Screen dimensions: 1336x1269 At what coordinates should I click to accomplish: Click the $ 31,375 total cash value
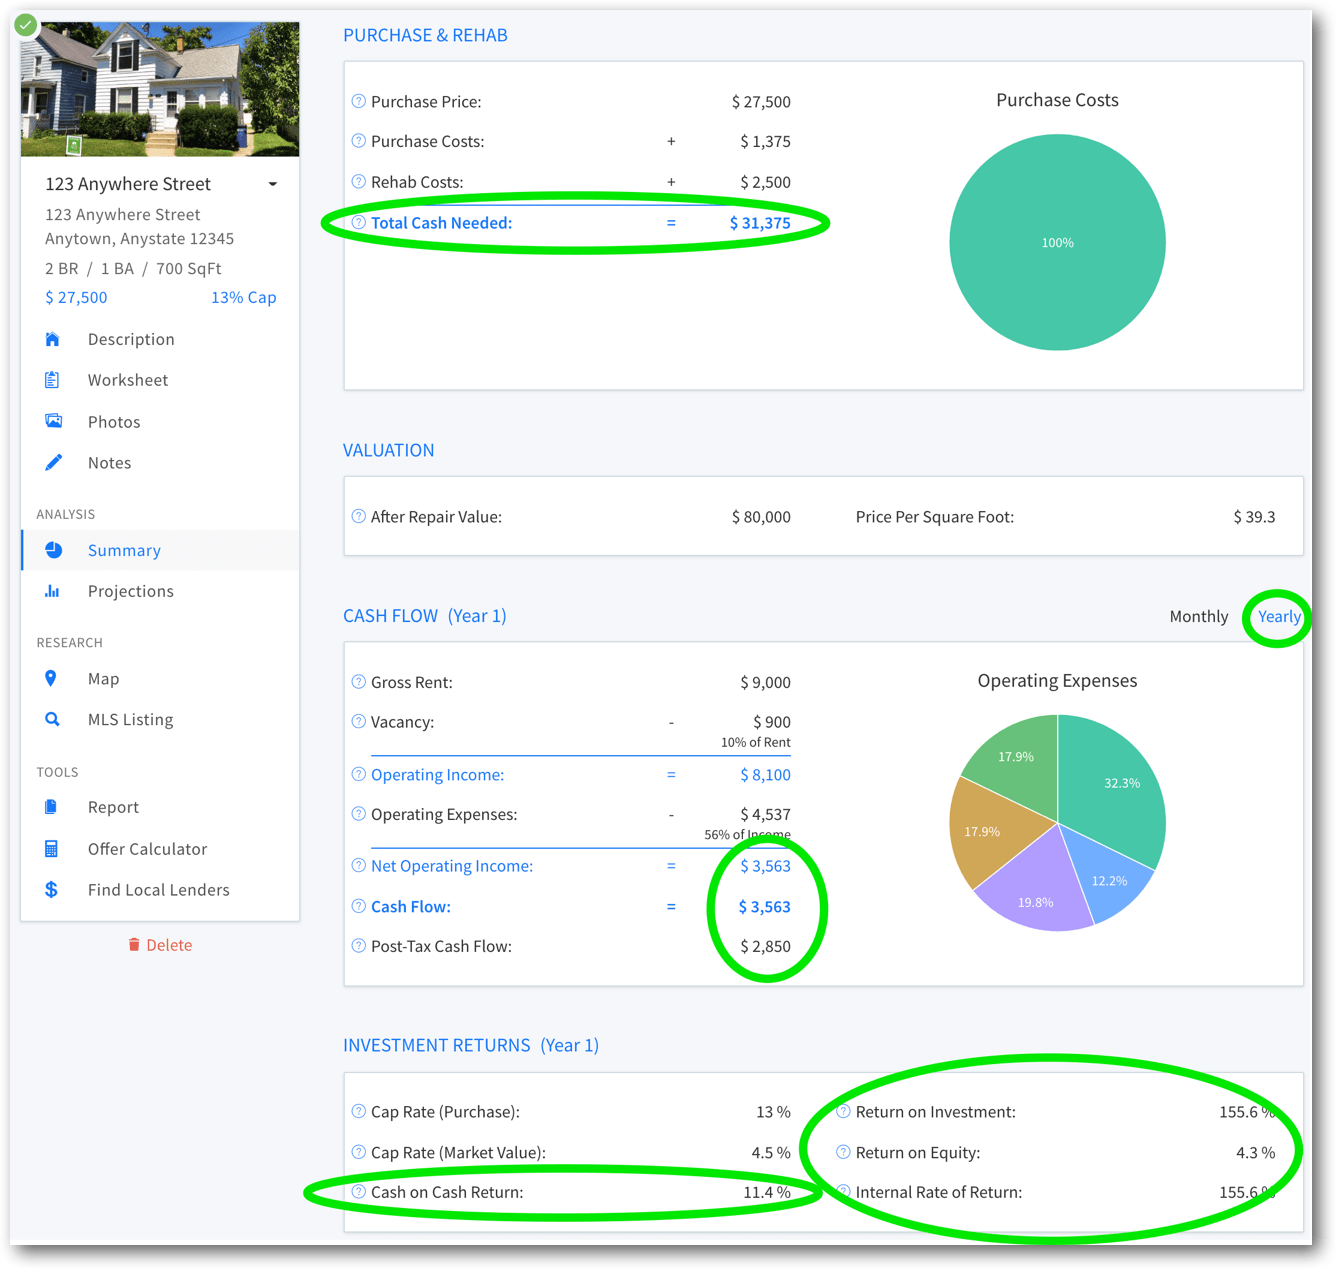click(760, 223)
